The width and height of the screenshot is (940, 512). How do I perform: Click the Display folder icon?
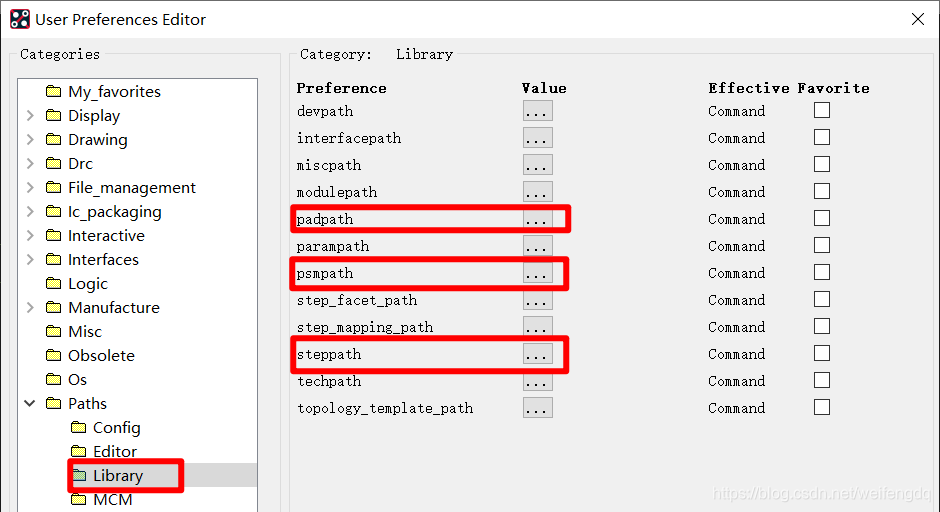(53, 115)
